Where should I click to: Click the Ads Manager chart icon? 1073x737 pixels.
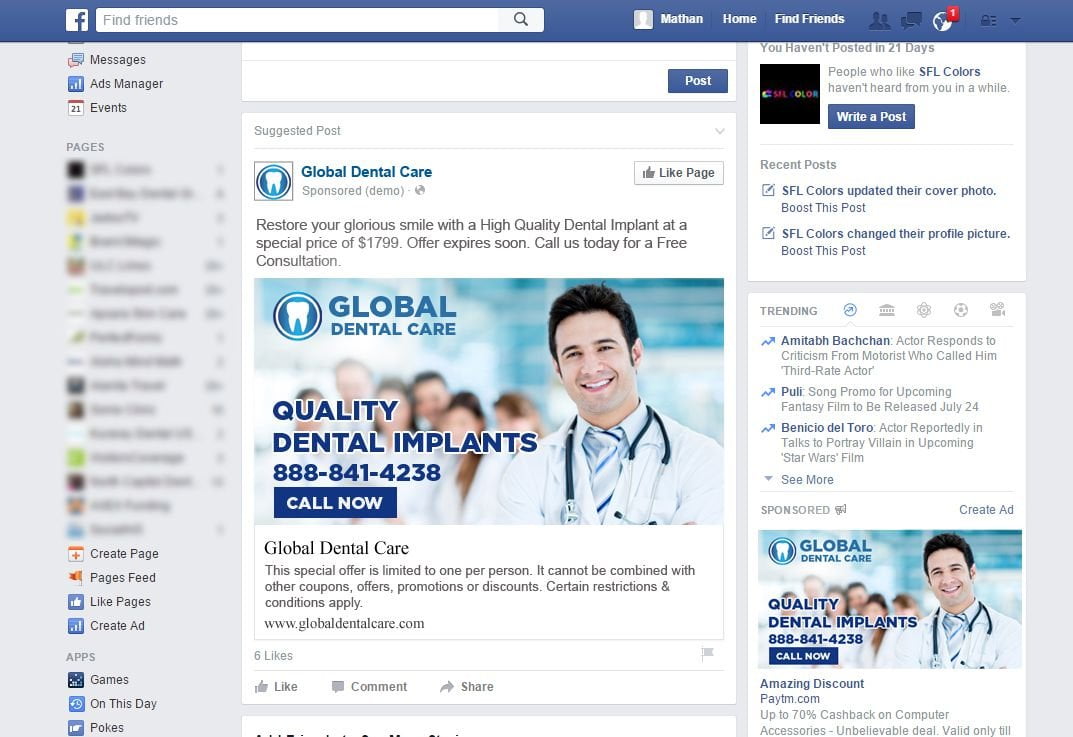click(x=75, y=83)
